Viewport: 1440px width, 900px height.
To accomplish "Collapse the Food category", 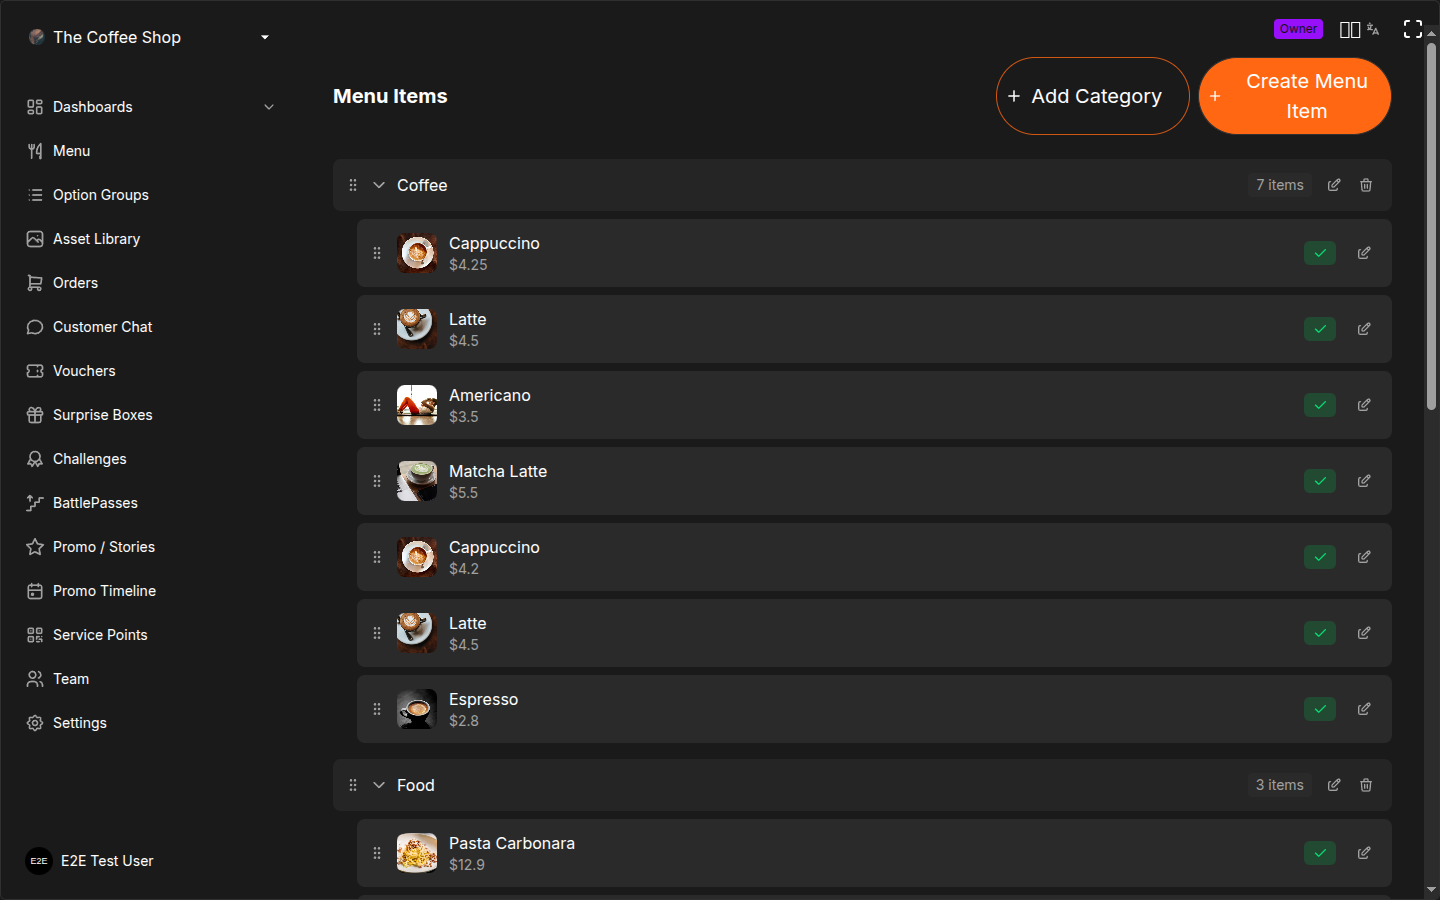I will tap(379, 785).
